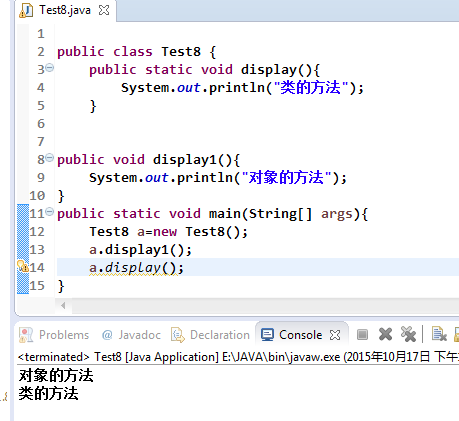Click the Java file icon on Test8.java tab
The image size is (459, 421).
26,11
